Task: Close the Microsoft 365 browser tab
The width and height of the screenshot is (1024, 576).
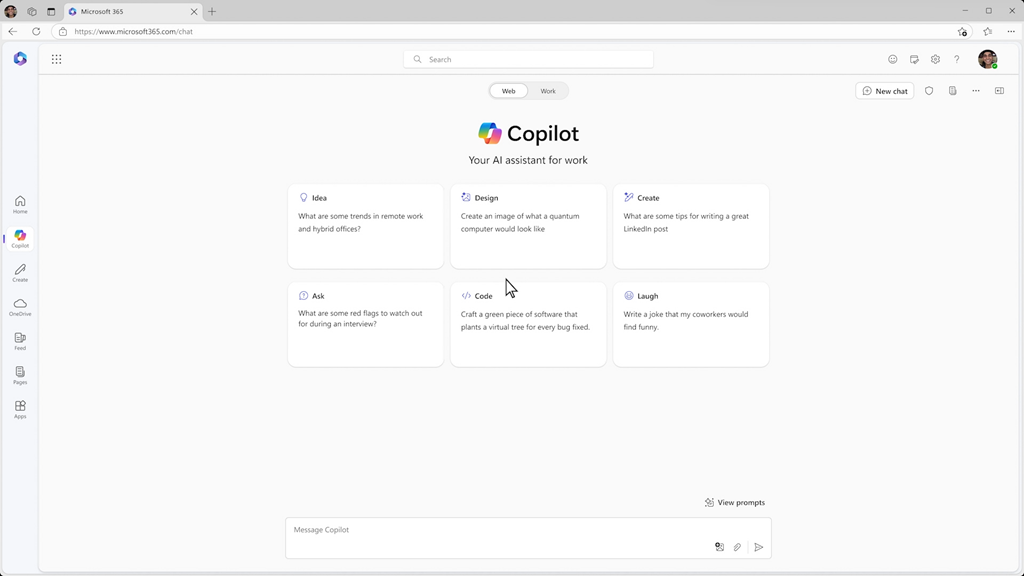Action: point(194,12)
